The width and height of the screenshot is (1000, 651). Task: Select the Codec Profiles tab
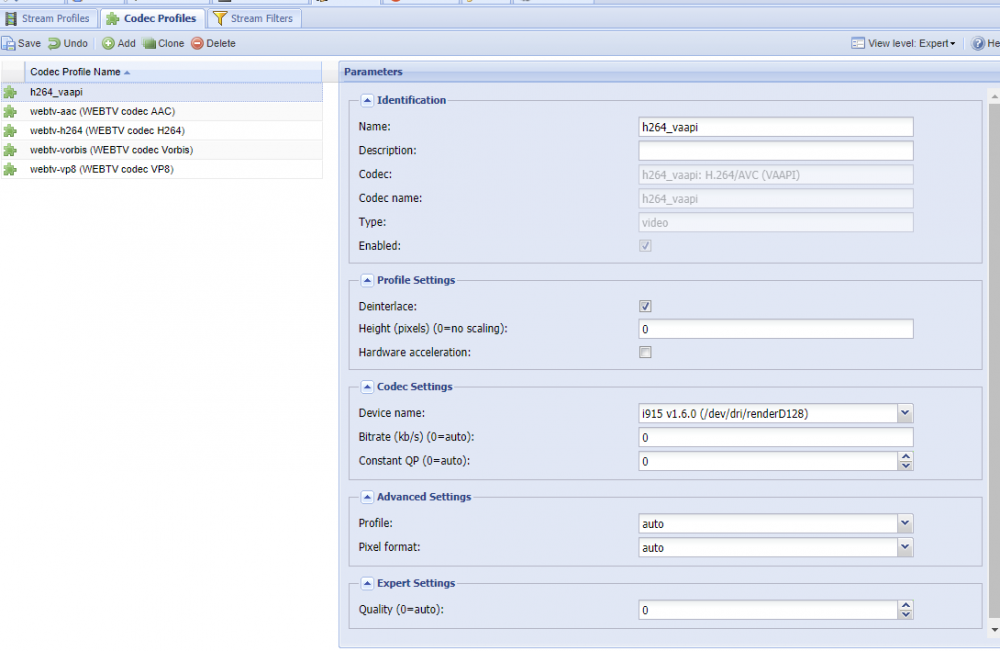pyautogui.click(x=152, y=18)
